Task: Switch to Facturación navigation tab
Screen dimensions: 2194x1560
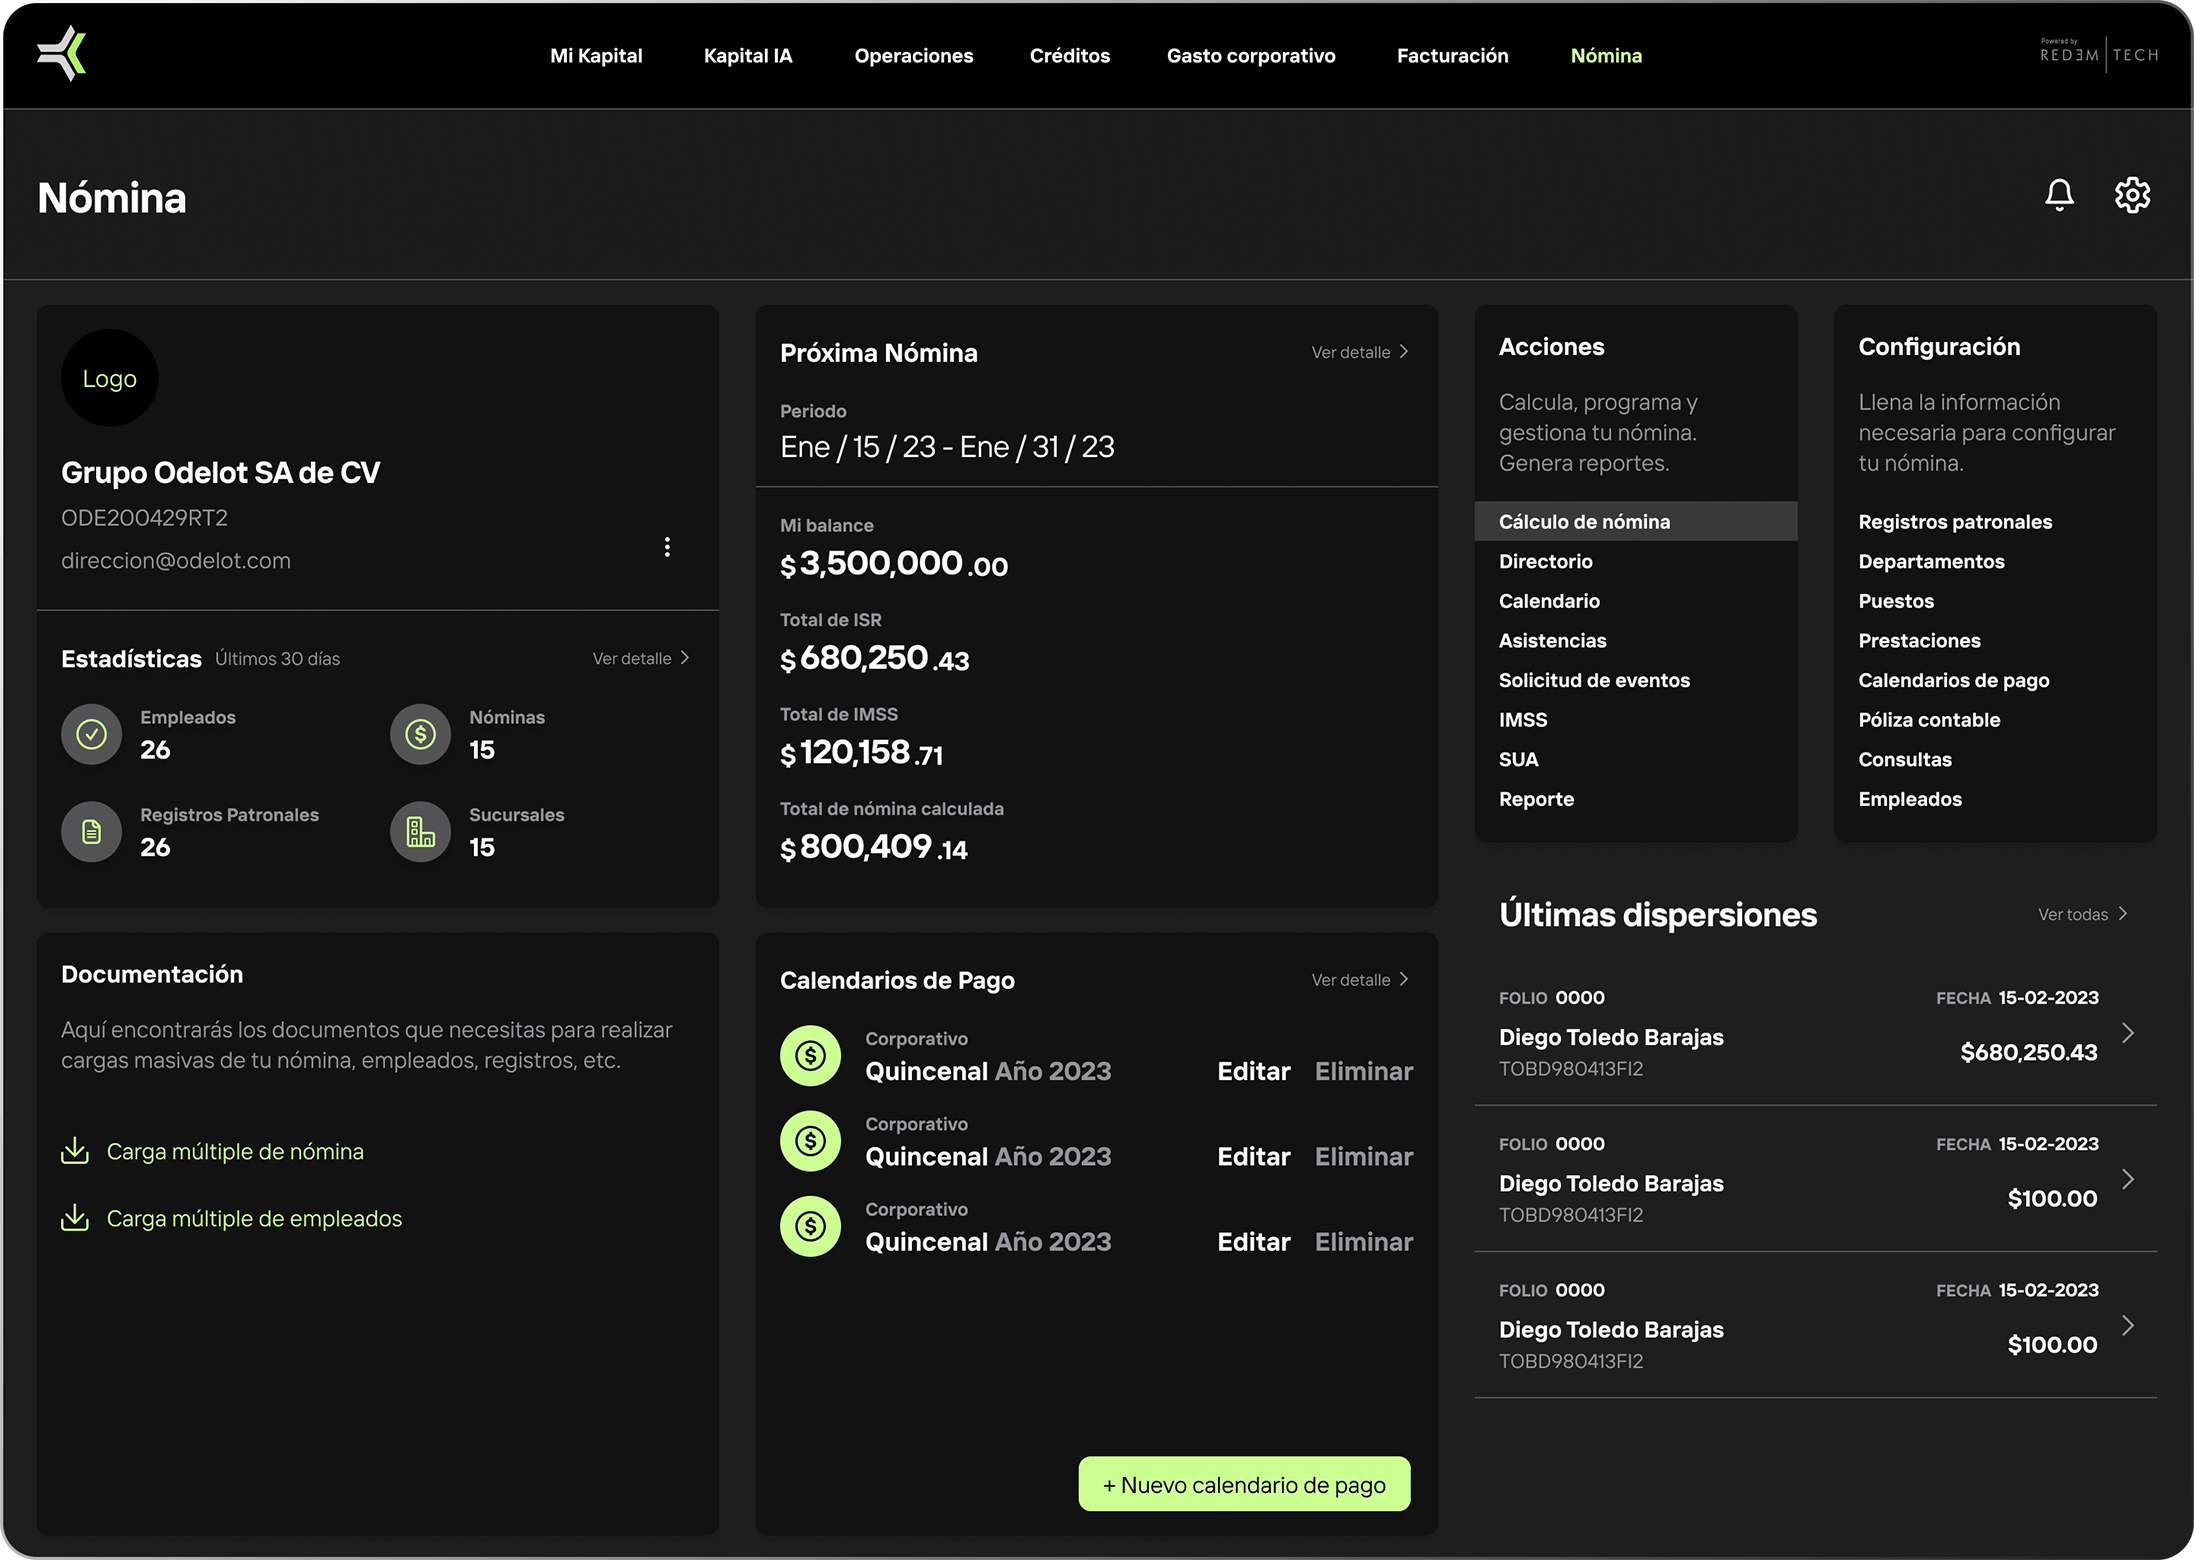Action: [1452, 56]
